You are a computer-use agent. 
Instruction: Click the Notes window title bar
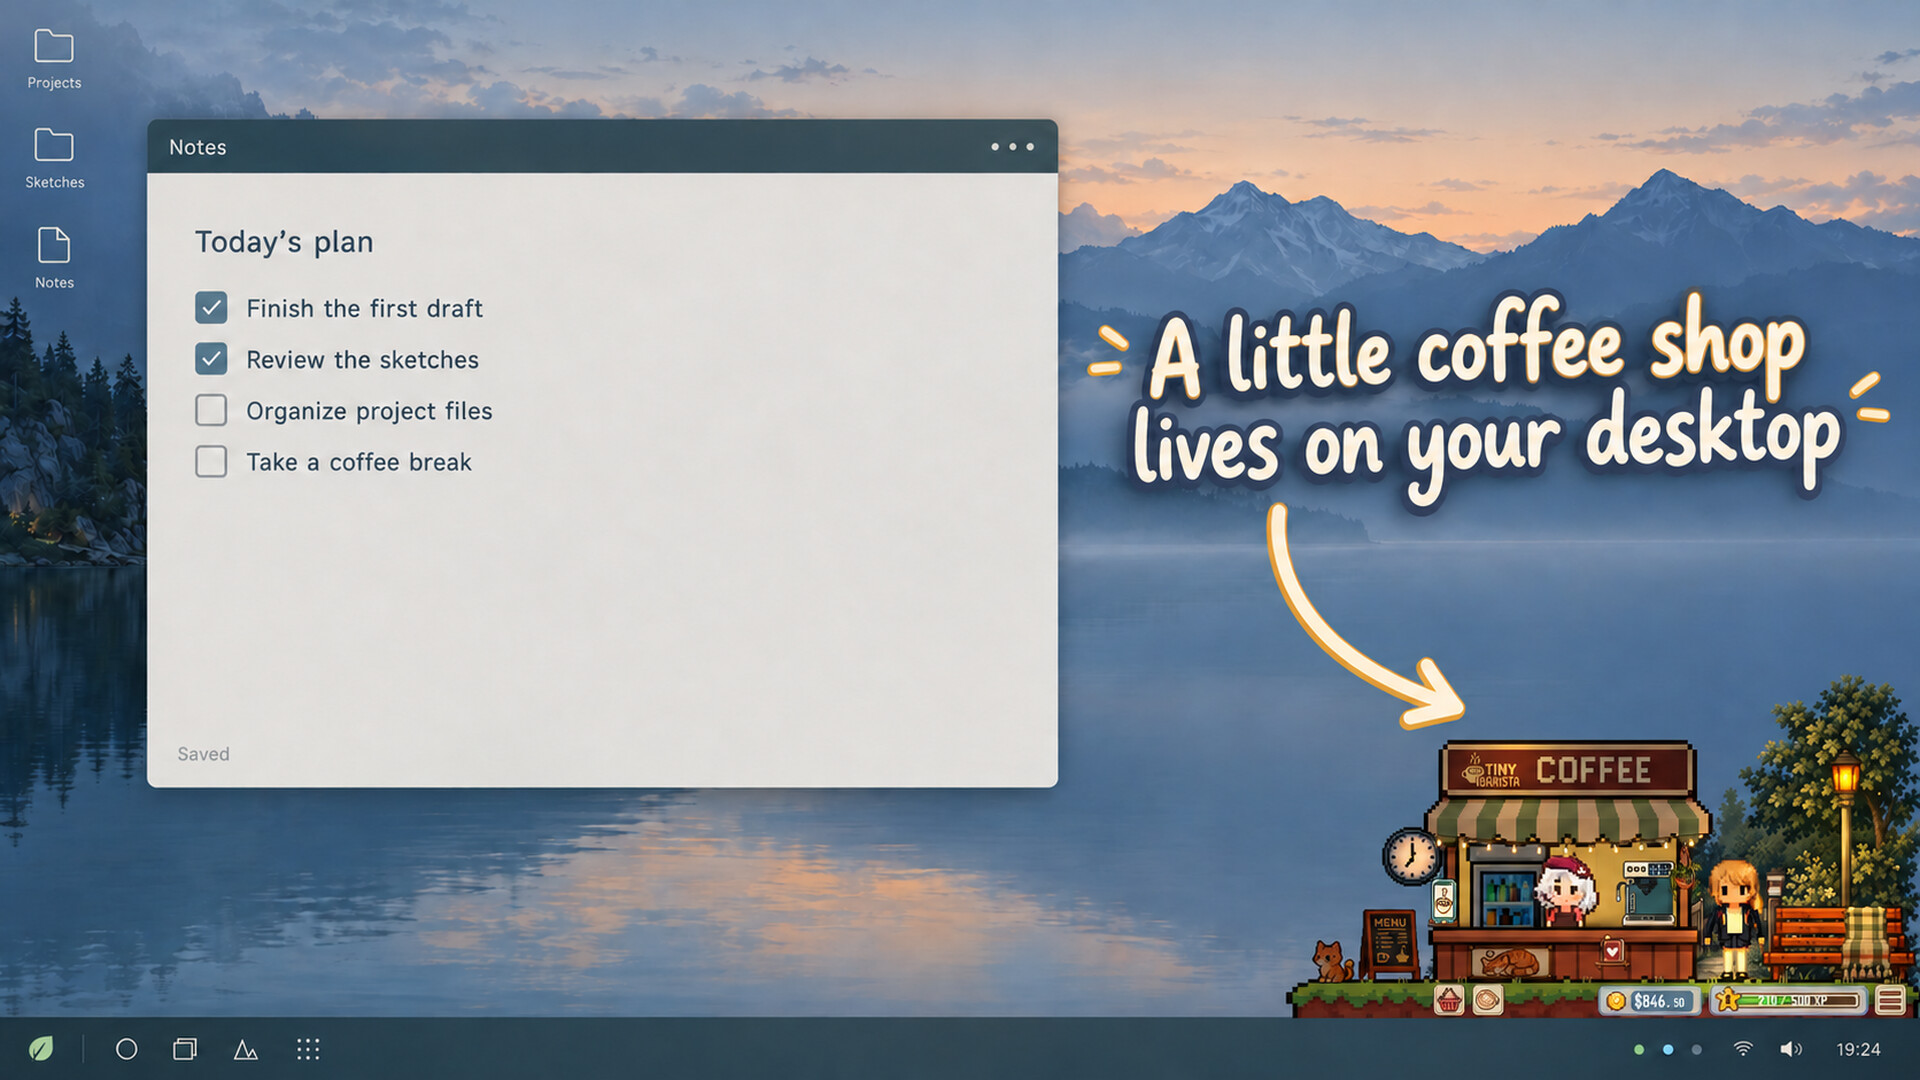[602, 147]
